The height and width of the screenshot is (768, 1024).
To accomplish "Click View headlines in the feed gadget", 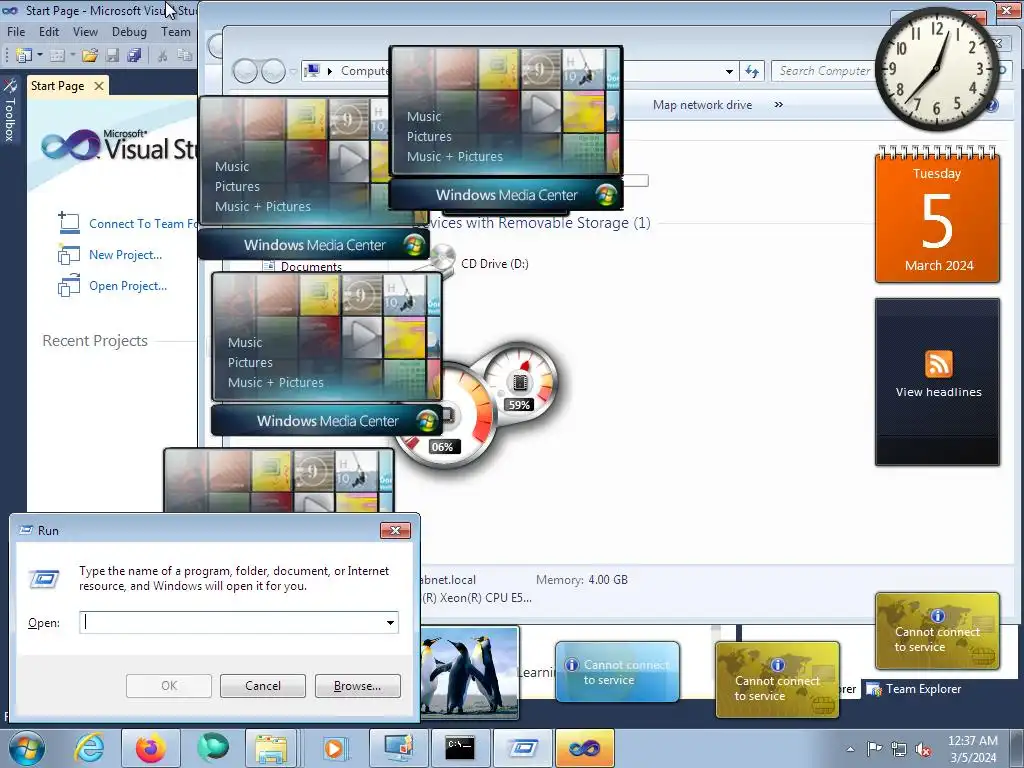I will (938, 392).
